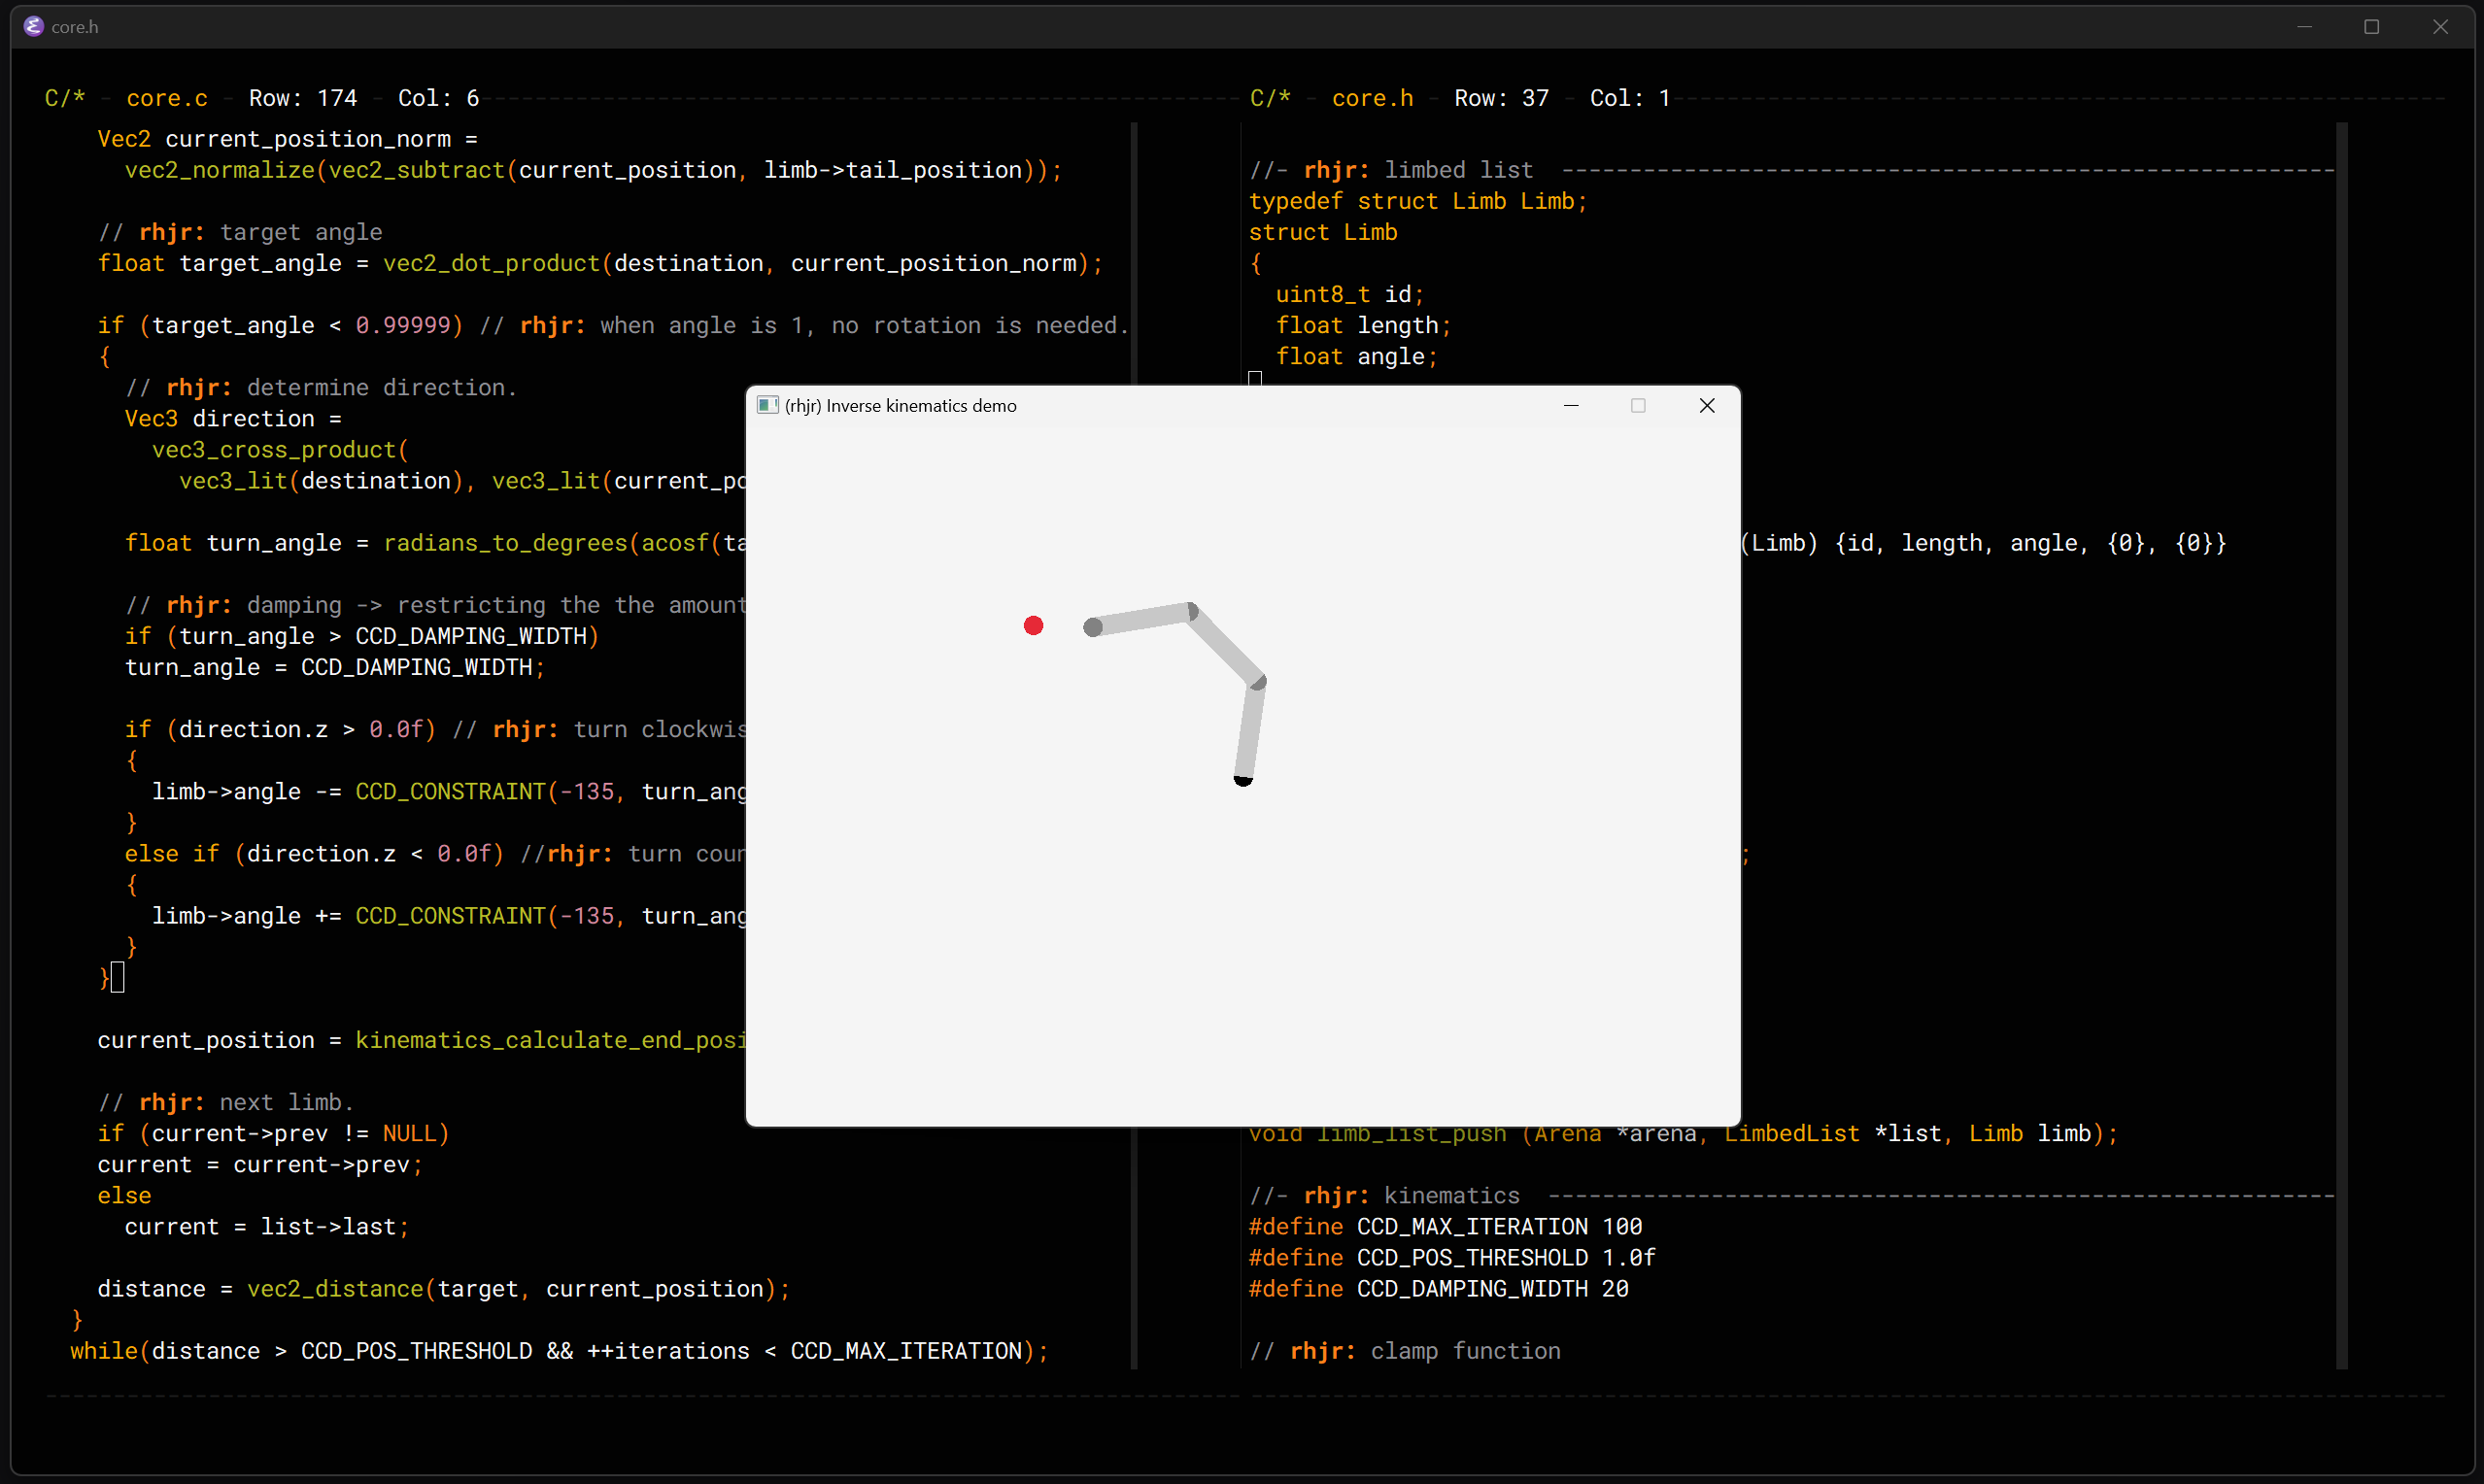Minimize the main core.h editor window
The width and height of the screenshot is (2484, 1484).
coord(2304,27)
